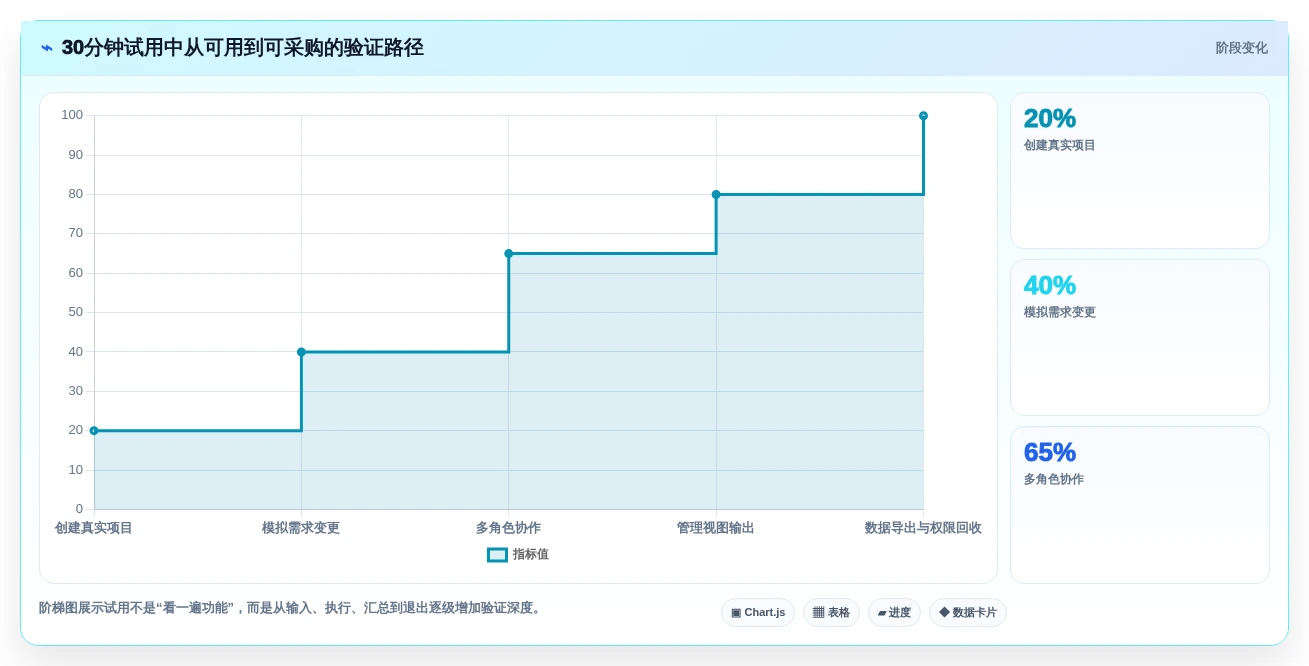The height and width of the screenshot is (666, 1309).
Task: Click the 指标值 legend label
Action: tap(531, 555)
